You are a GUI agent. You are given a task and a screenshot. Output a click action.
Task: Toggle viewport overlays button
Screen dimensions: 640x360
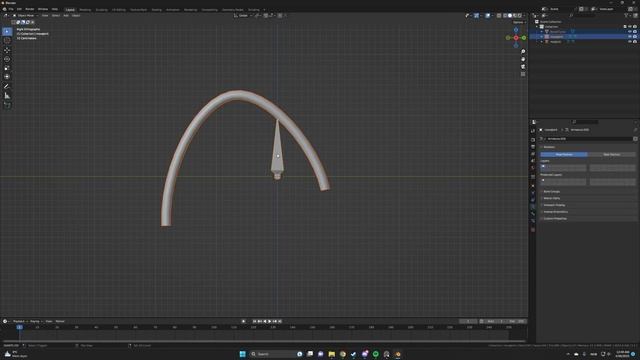pos(488,16)
